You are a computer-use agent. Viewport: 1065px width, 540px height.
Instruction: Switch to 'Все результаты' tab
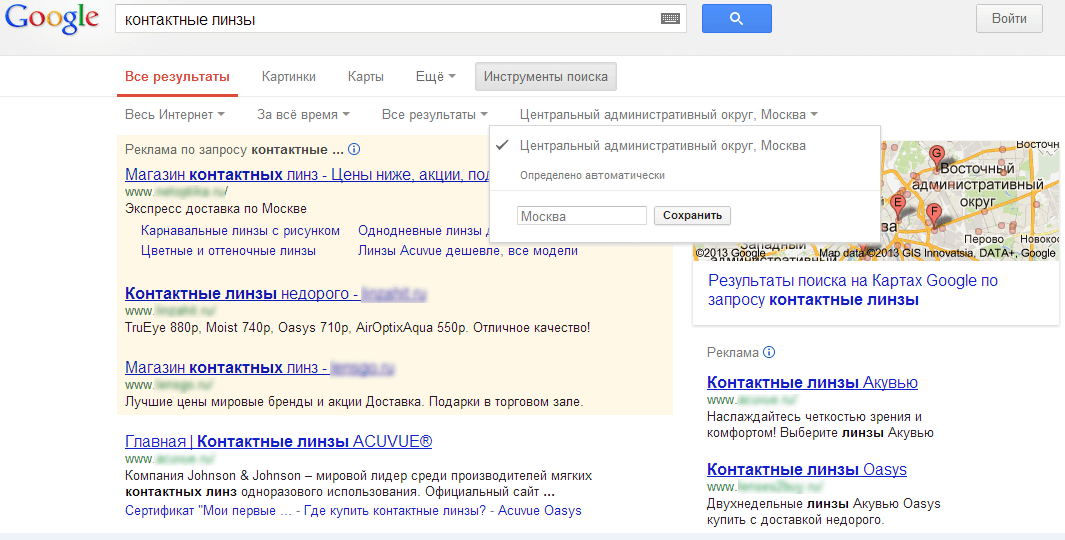(x=177, y=77)
